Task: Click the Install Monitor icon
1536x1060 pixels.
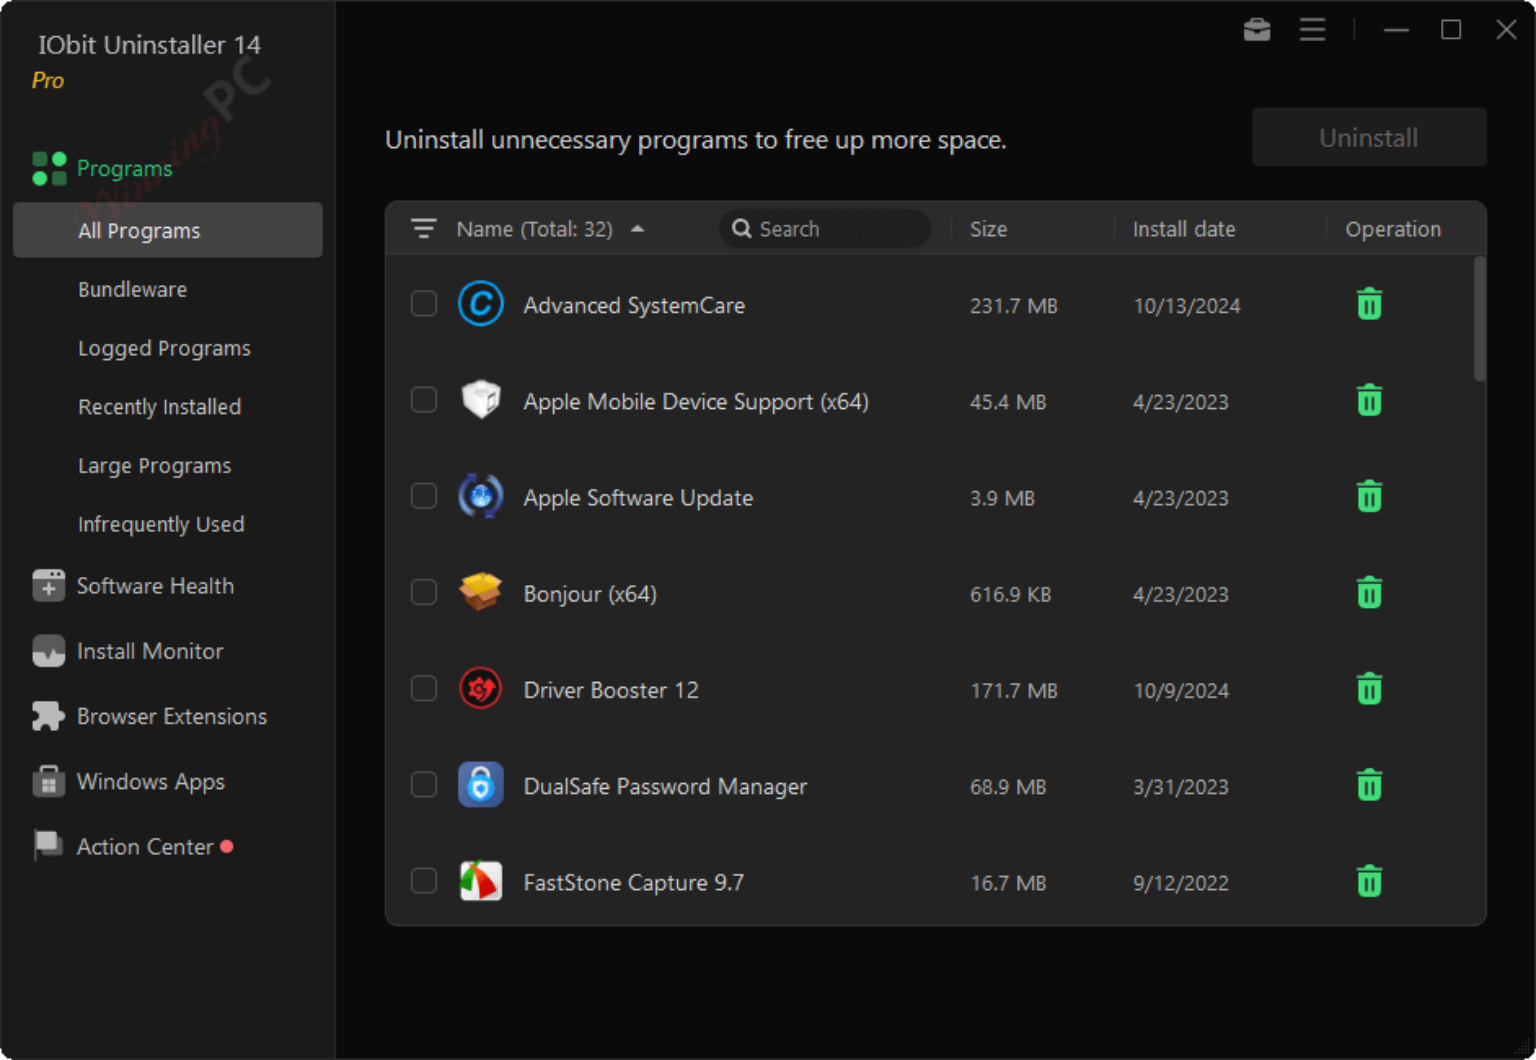Action: tap(48, 651)
